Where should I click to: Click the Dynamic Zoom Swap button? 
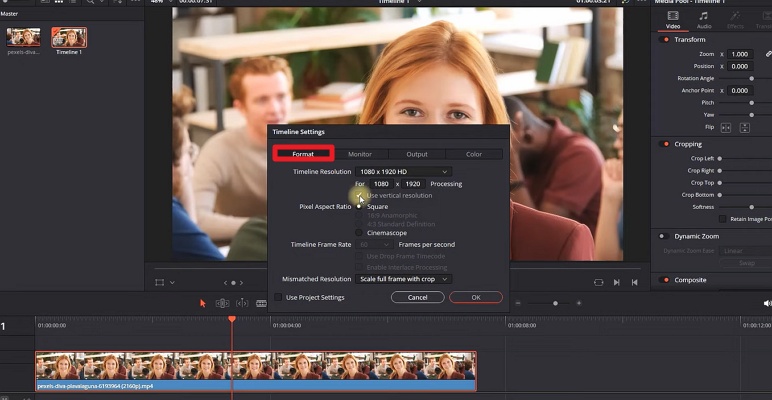pyautogui.click(x=746, y=263)
